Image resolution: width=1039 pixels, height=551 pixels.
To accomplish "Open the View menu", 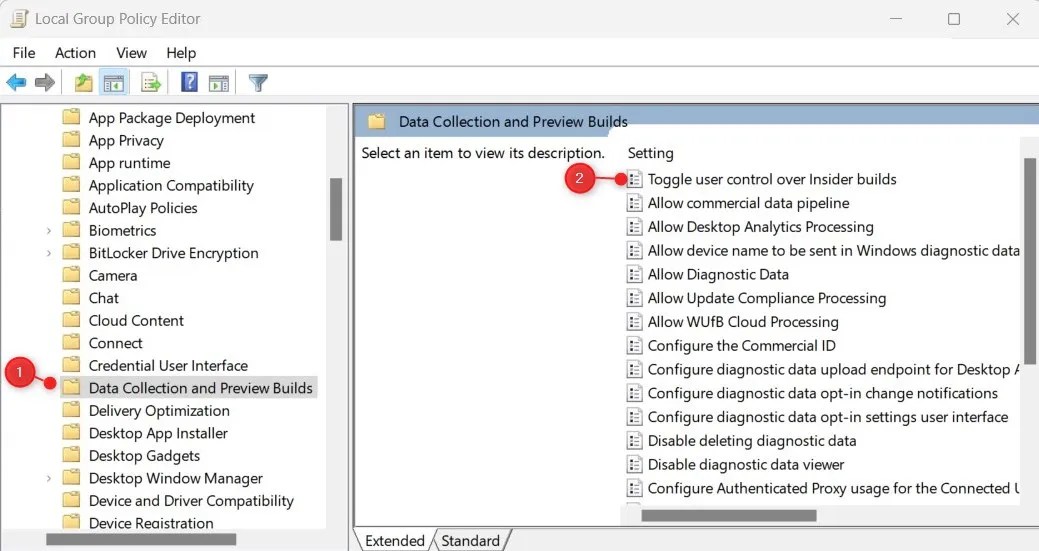I will (131, 53).
